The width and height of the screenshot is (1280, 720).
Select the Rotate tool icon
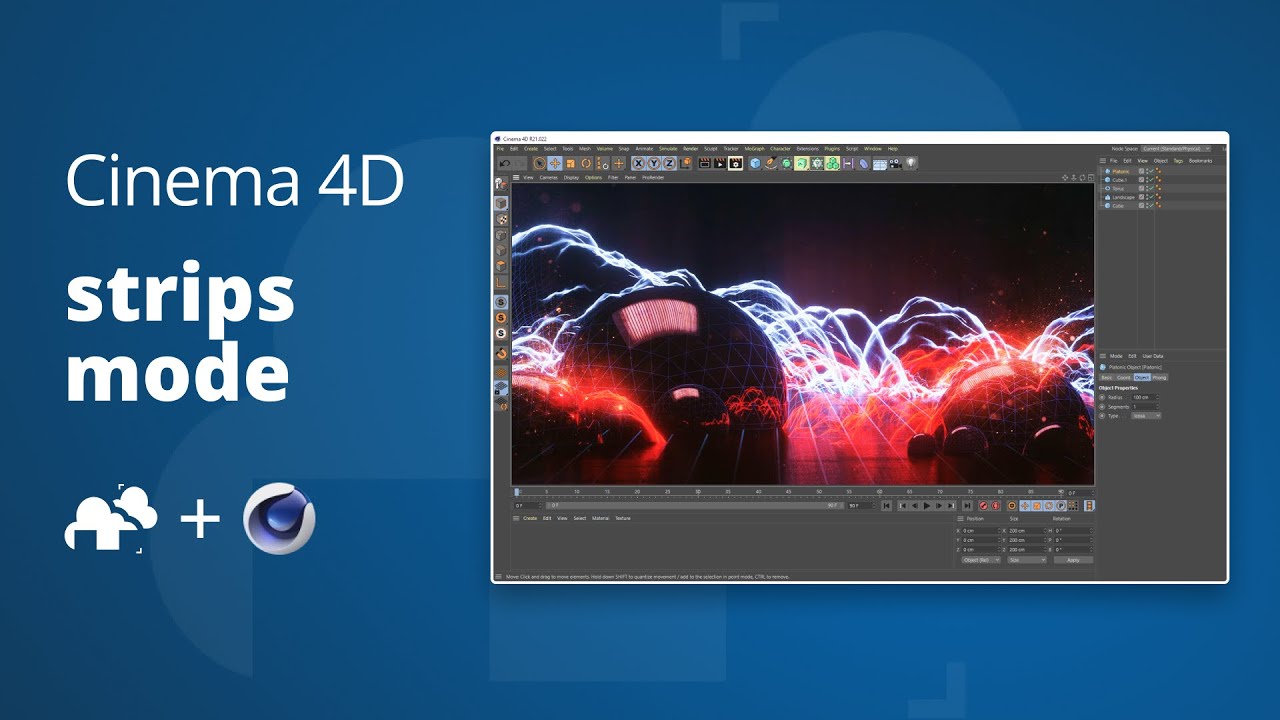point(586,163)
